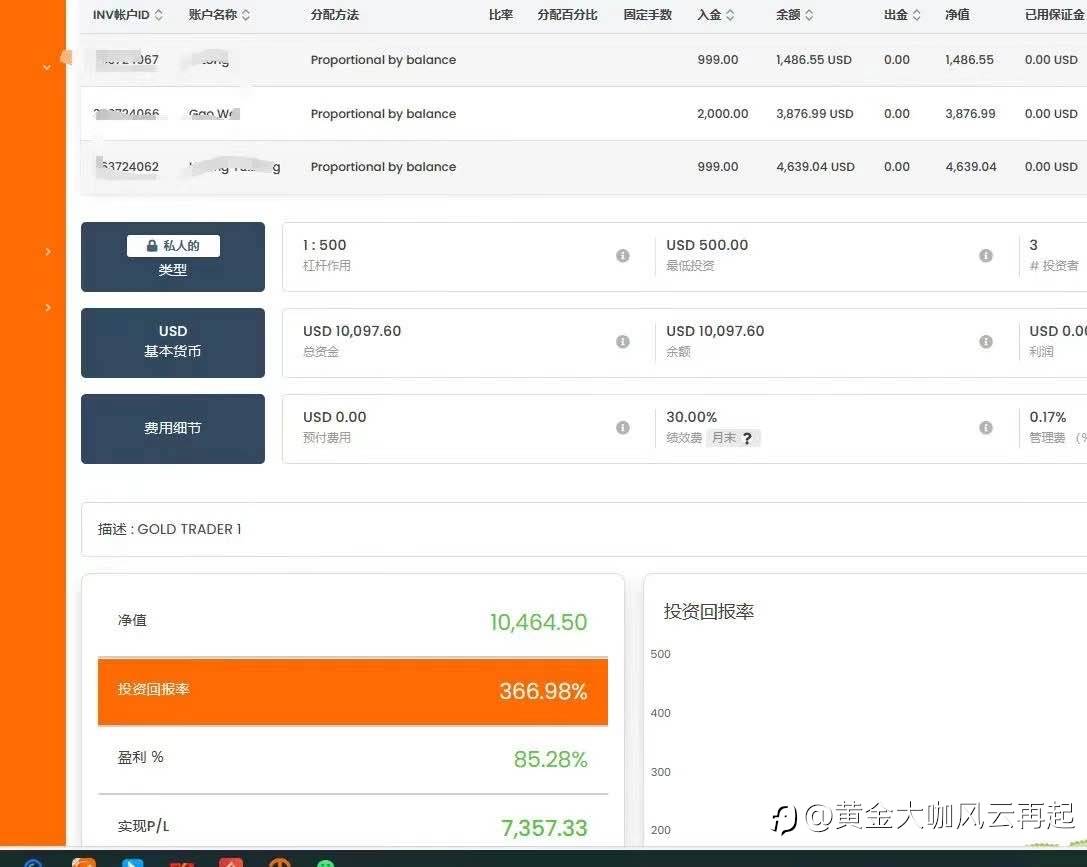The height and width of the screenshot is (867, 1087).
Task: Open info icon beside USD 500.00 minimum investment
Action: pyautogui.click(x=986, y=256)
